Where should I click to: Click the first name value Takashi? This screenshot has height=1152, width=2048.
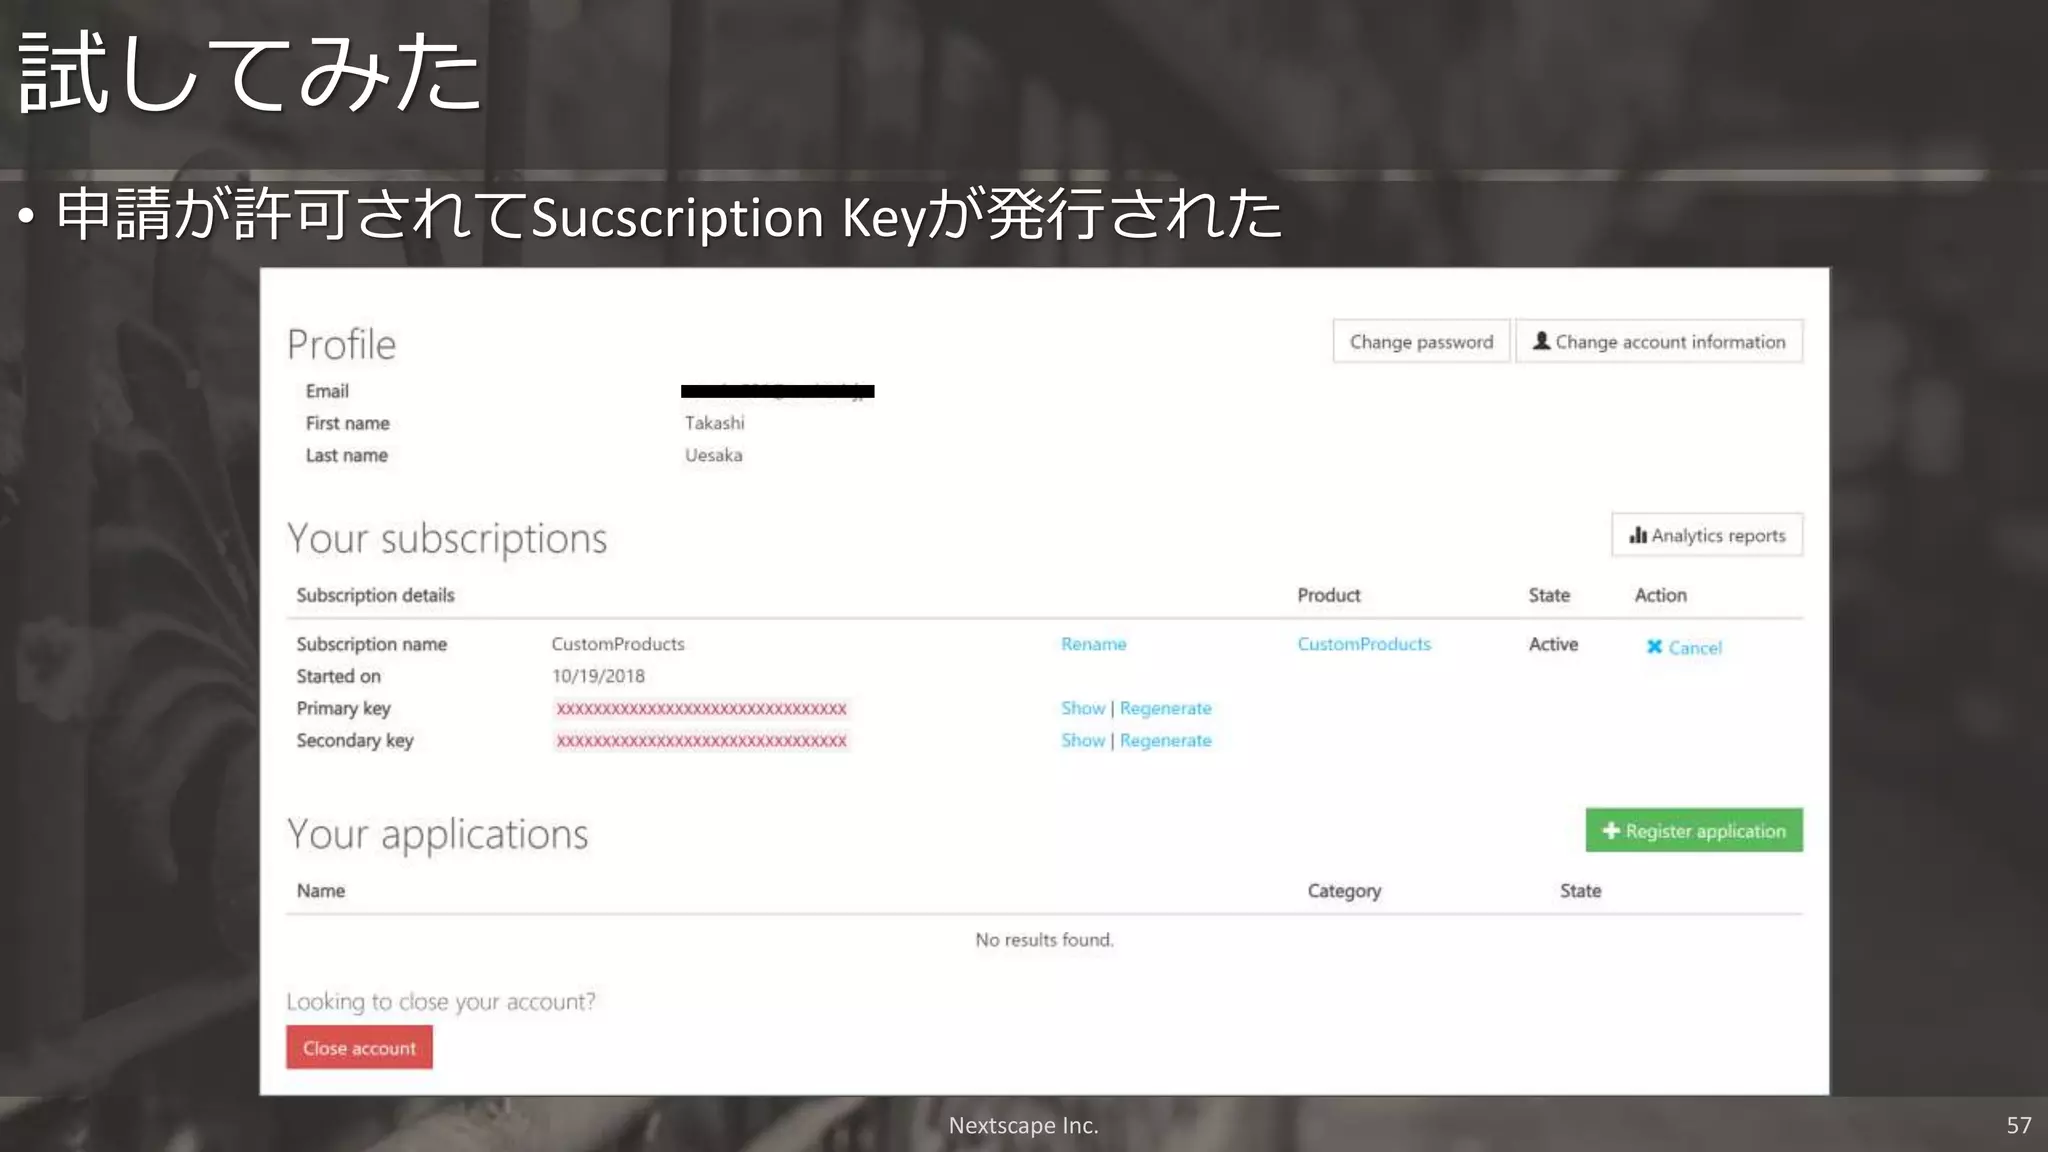tap(714, 423)
